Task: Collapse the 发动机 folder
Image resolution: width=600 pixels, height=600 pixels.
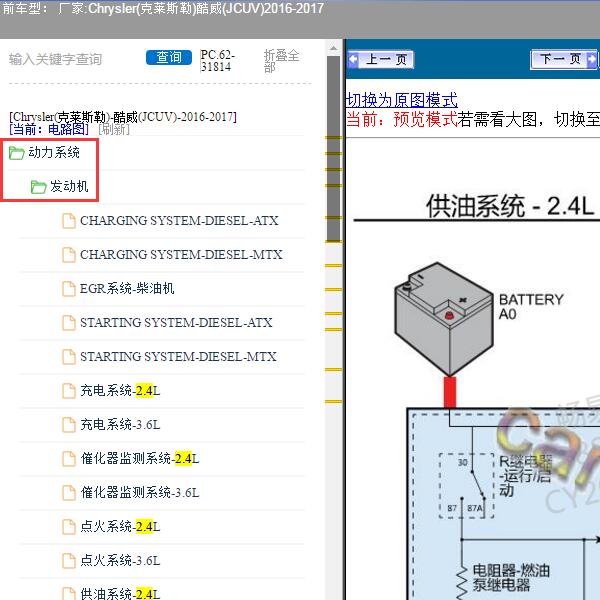Action: (x=69, y=186)
